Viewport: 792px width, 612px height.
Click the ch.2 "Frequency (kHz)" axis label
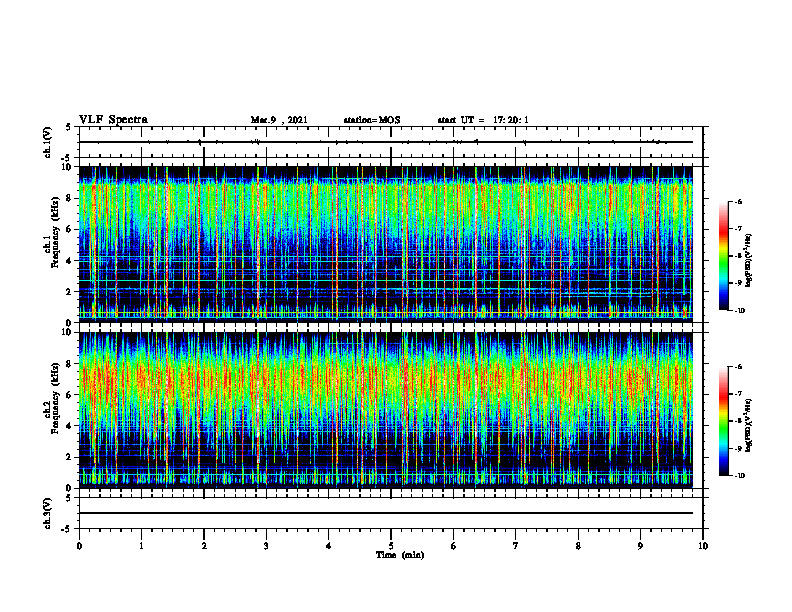pyautogui.click(x=54, y=398)
